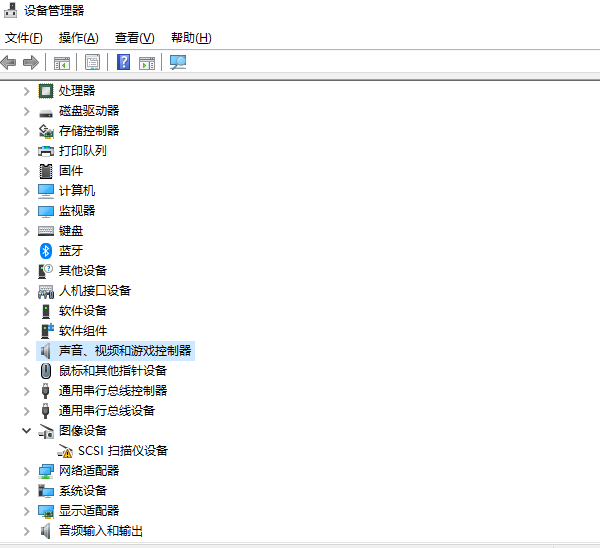Open the 查看(V) menu
600x548 pixels.
point(134,38)
